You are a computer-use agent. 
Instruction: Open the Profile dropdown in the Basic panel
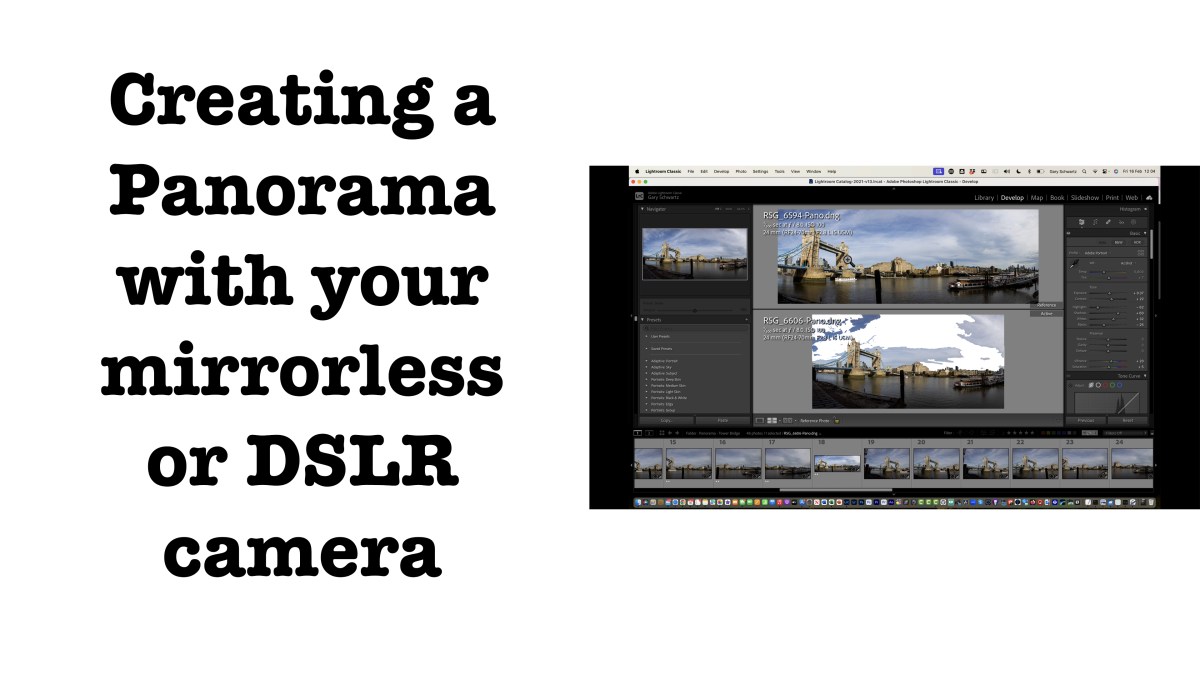pyautogui.click(x=1098, y=253)
